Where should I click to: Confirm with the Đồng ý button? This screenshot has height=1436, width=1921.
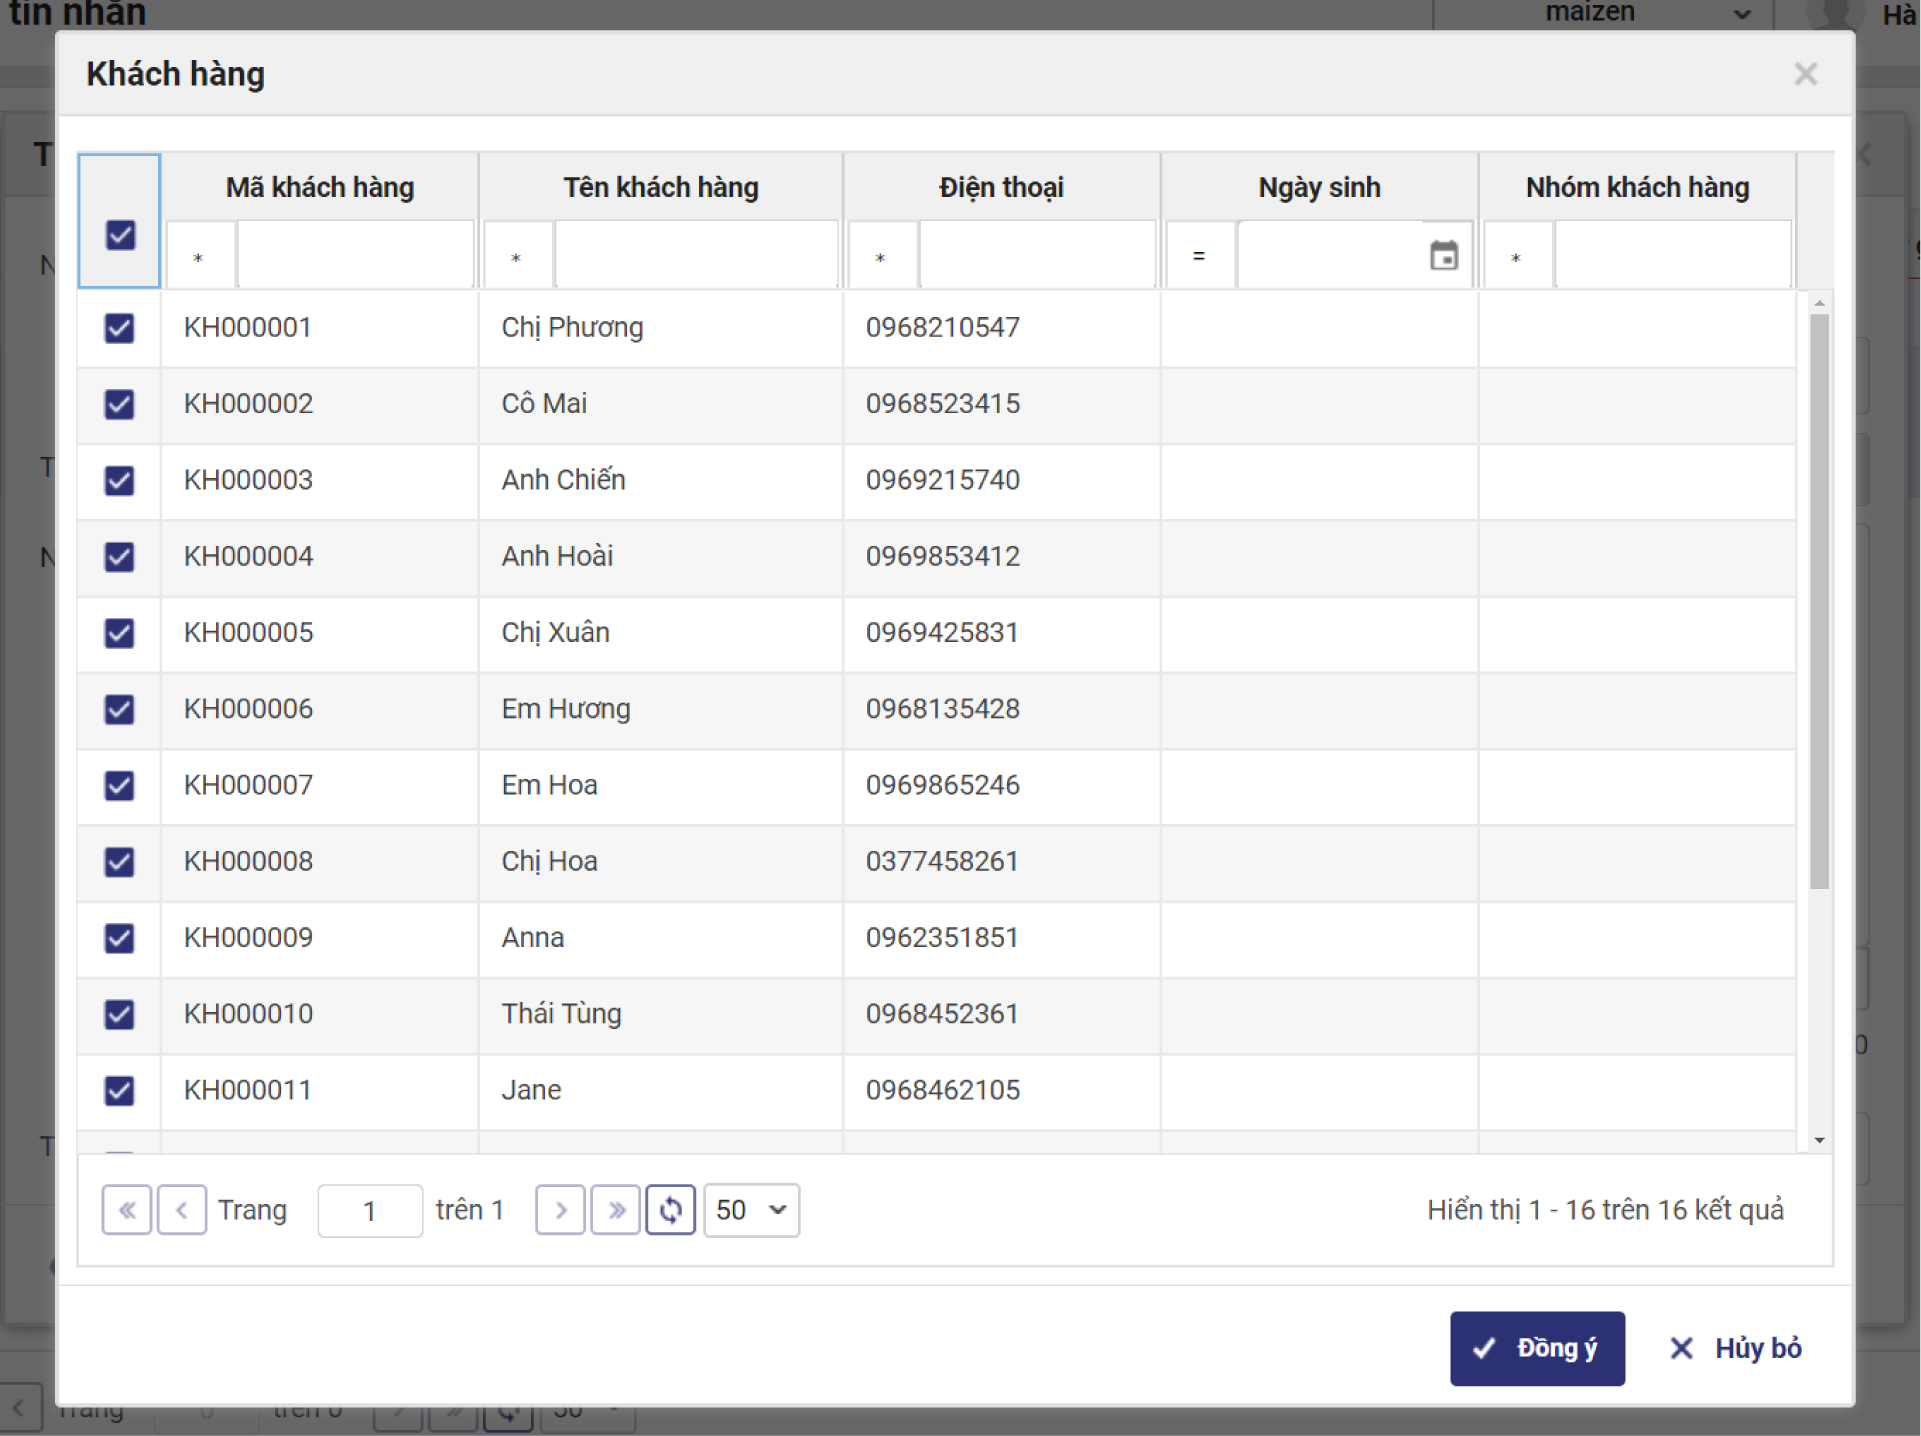[1537, 1348]
